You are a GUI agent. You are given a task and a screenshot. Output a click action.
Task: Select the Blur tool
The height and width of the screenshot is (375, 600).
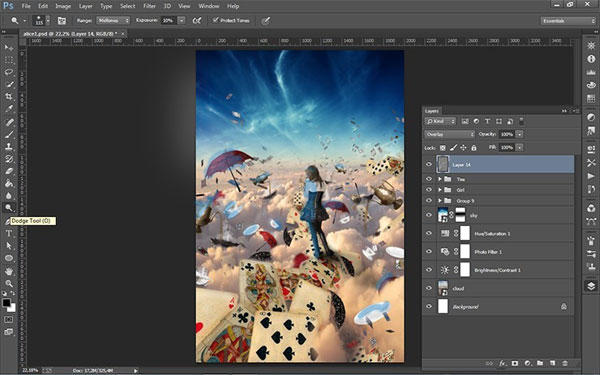click(8, 196)
